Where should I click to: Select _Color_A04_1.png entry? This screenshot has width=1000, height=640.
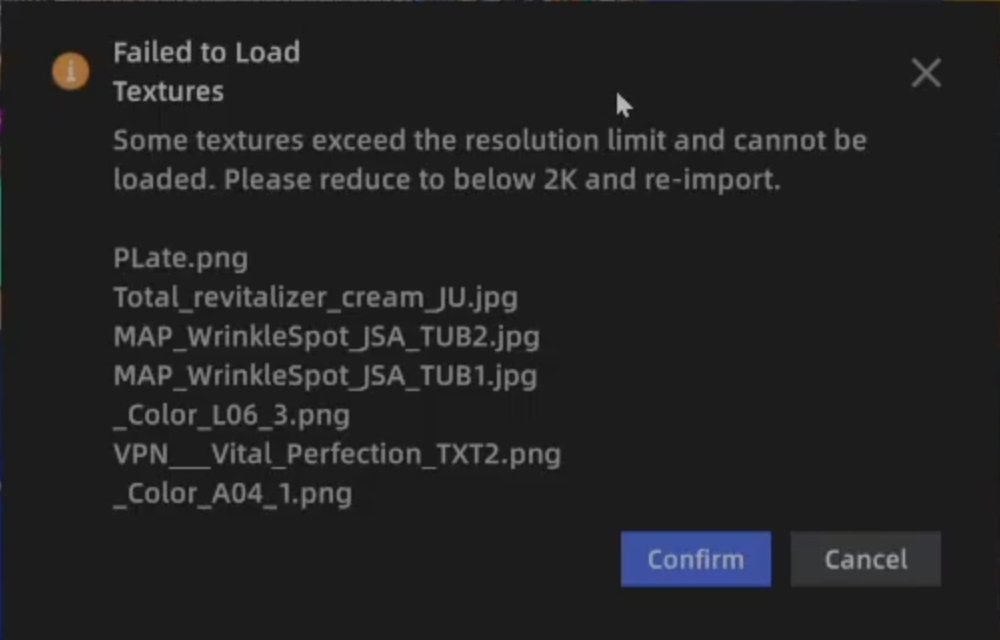[233, 494]
